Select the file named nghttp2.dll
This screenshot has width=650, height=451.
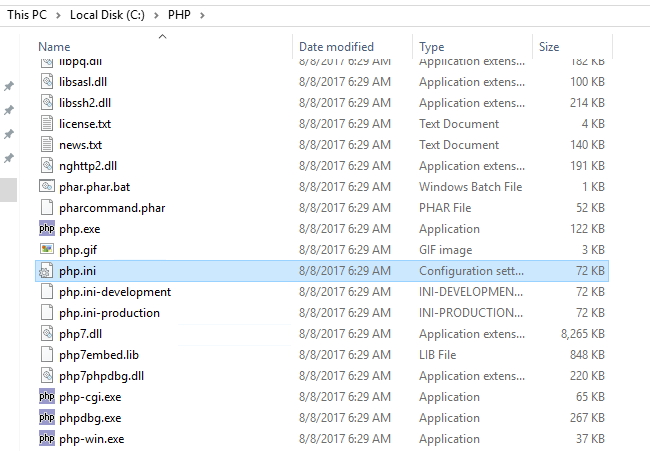(88, 165)
